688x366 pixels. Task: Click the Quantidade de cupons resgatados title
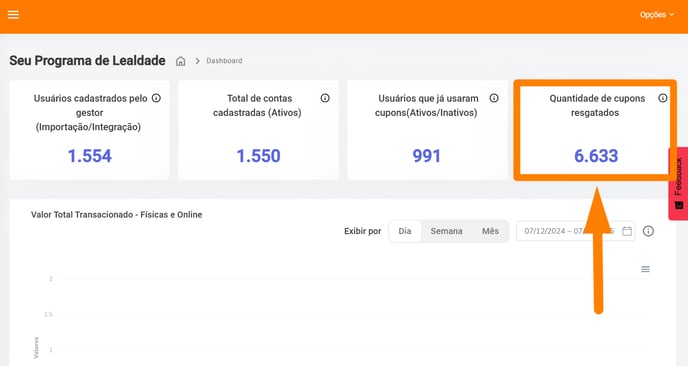click(x=597, y=105)
